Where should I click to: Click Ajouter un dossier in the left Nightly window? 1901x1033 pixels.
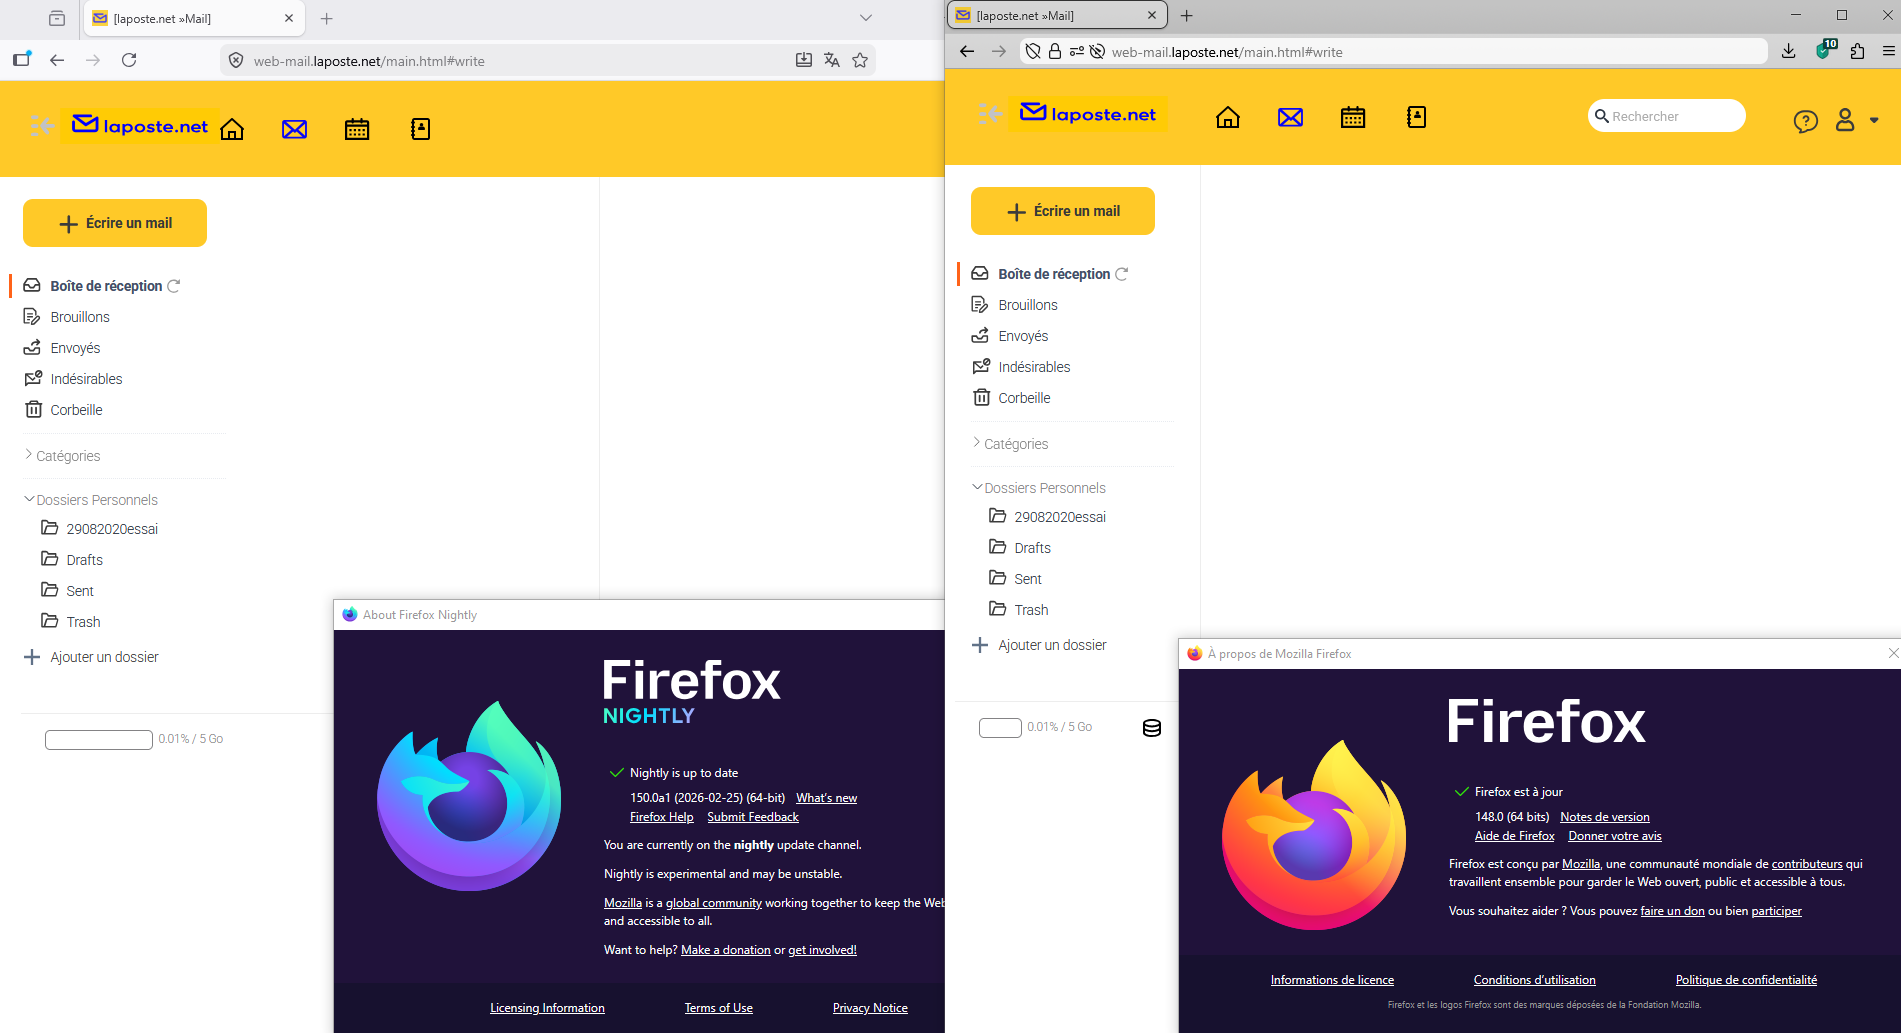point(104,657)
